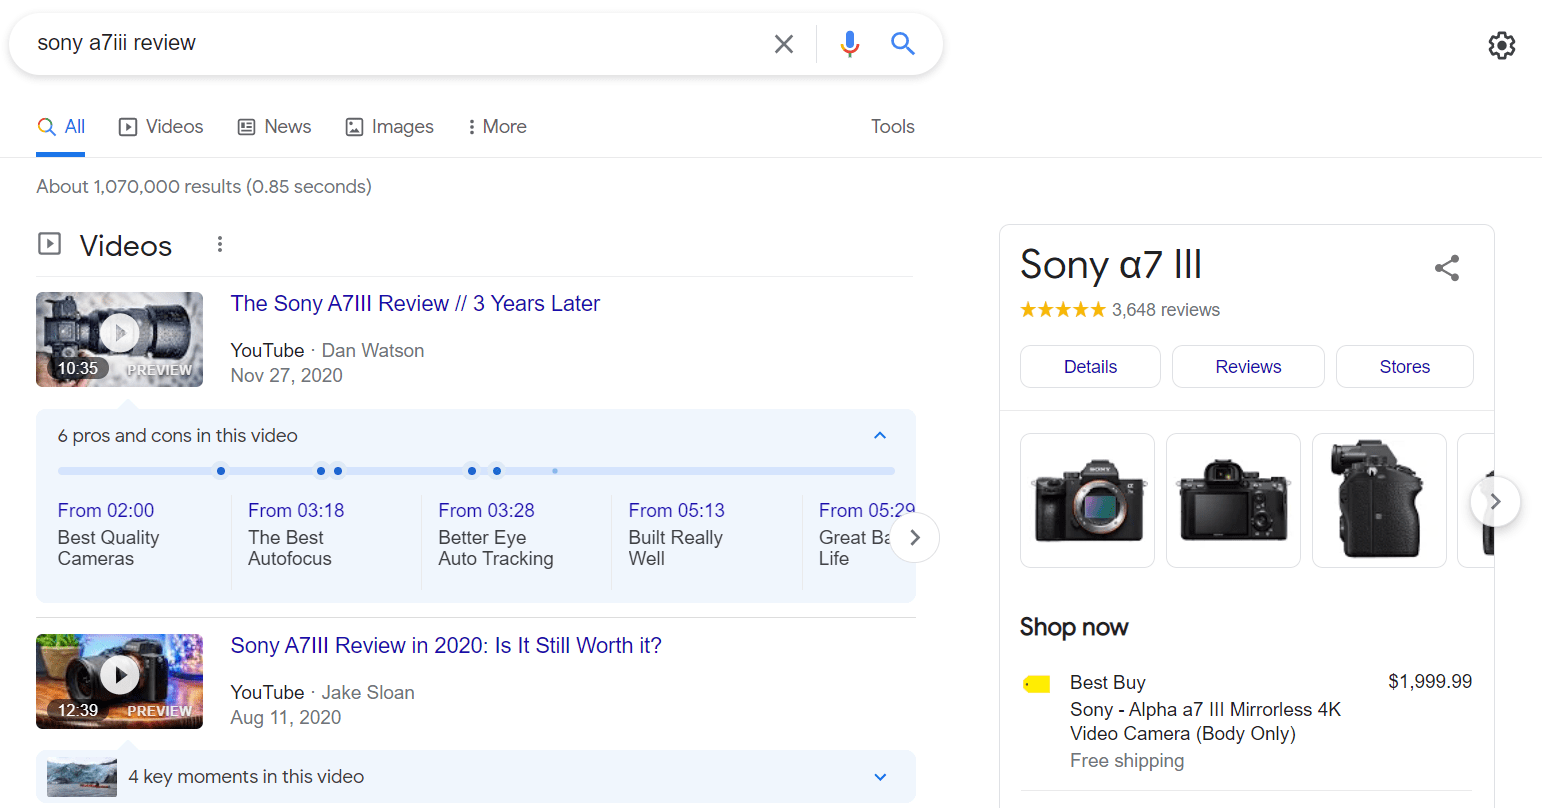
Task: Click the first dot on the video timeline
Action: (221, 471)
